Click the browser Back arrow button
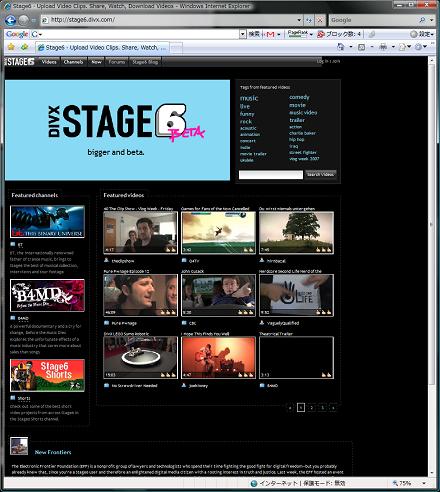Viewport: 440px width, 492px height. coord(11,20)
